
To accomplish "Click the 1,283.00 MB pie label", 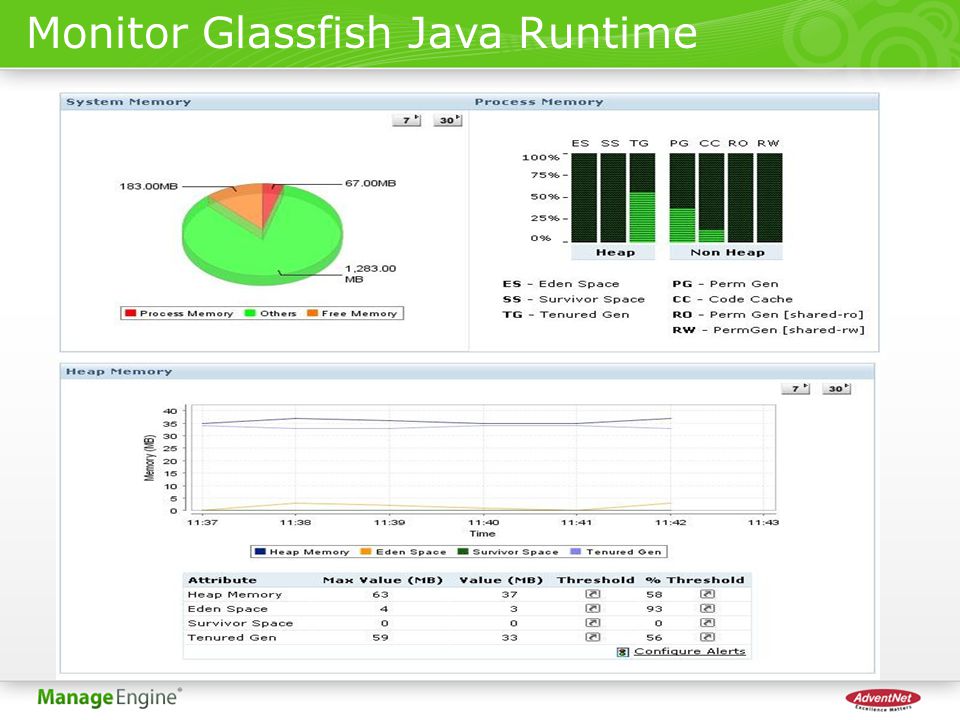I will tap(370, 274).
